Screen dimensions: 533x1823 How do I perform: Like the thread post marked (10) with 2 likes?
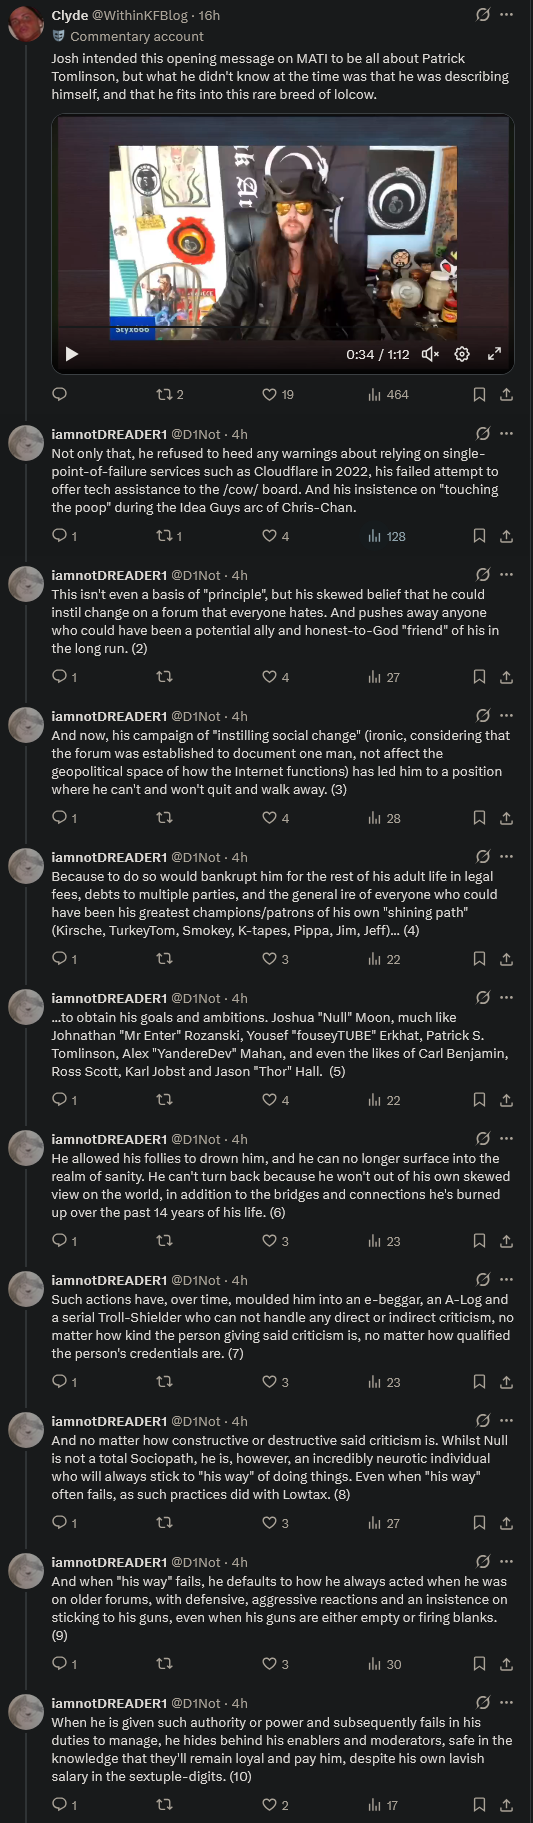pyautogui.click(x=275, y=1805)
